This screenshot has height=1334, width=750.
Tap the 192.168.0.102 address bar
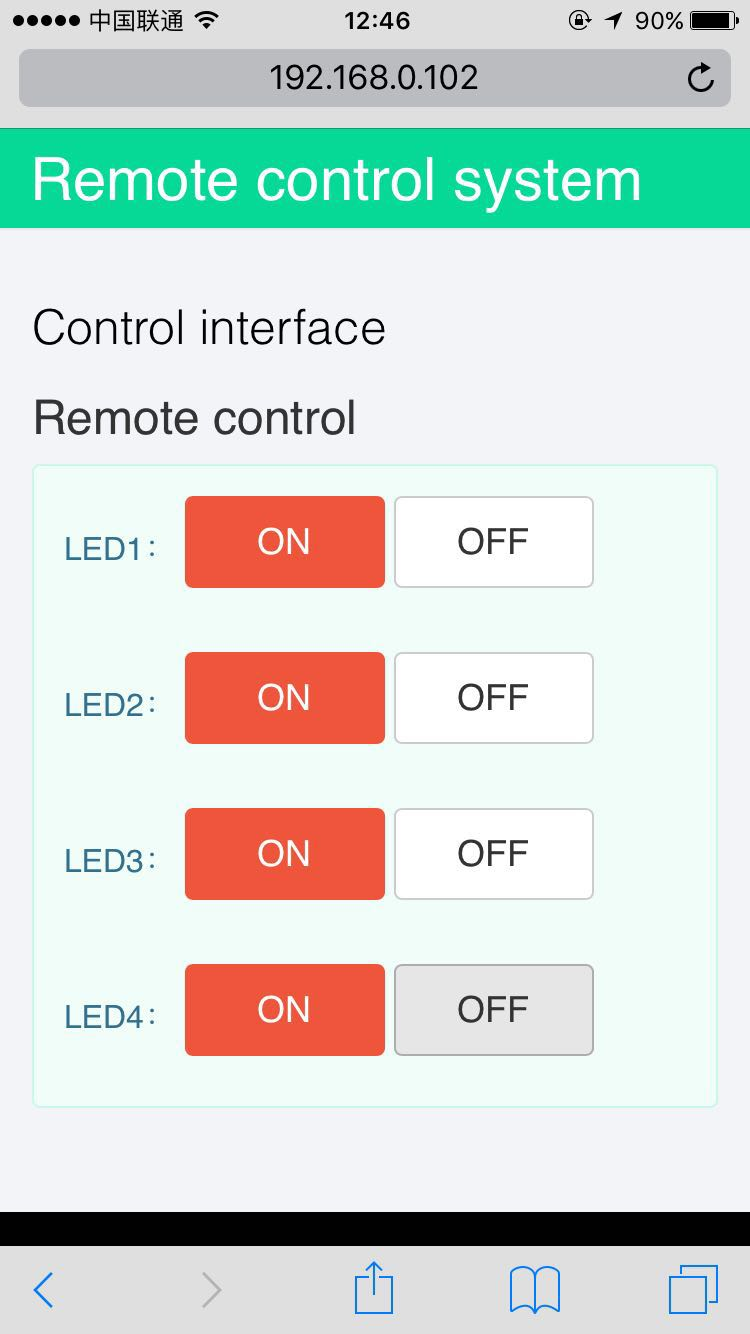point(374,78)
